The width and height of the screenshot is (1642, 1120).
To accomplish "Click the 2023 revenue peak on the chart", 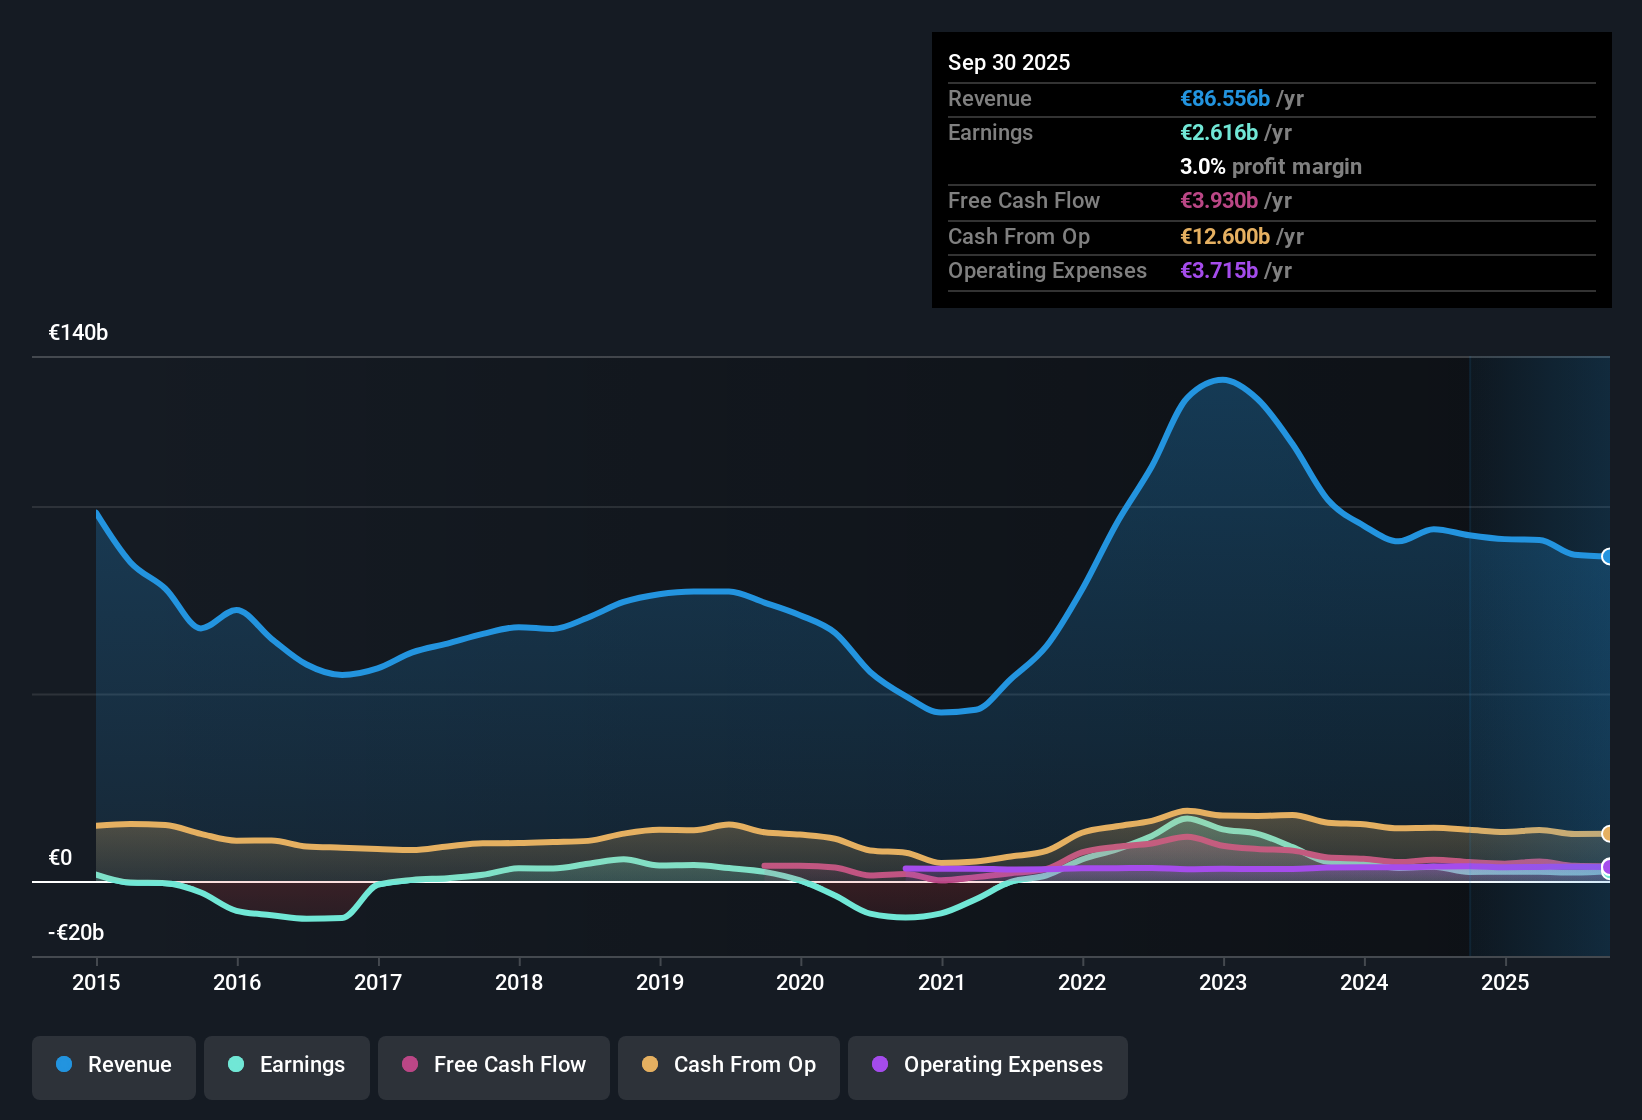I will click(1222, 380).
